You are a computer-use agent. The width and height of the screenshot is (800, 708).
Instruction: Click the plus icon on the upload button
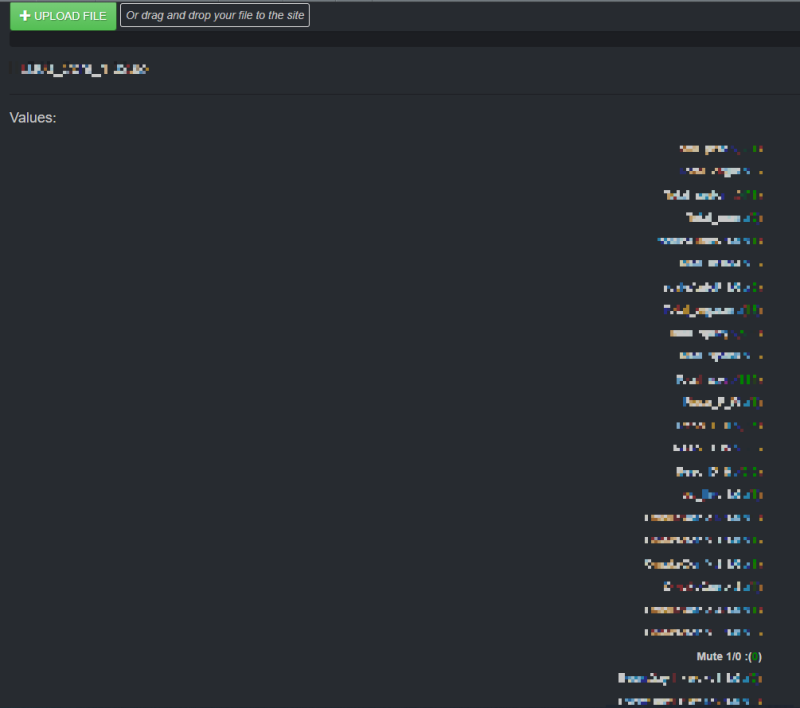coord(25,16)
